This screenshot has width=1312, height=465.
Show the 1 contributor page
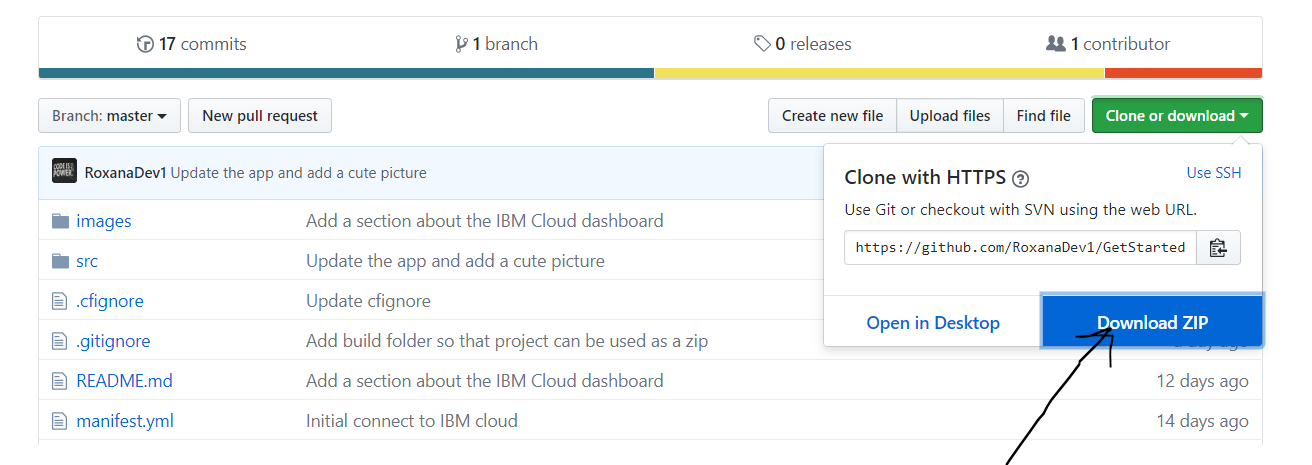(1108, 44)
